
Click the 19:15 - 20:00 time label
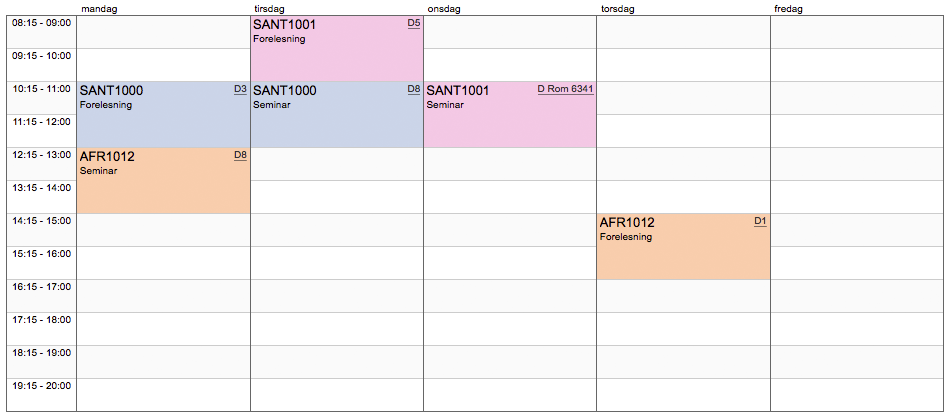[40, 386]
